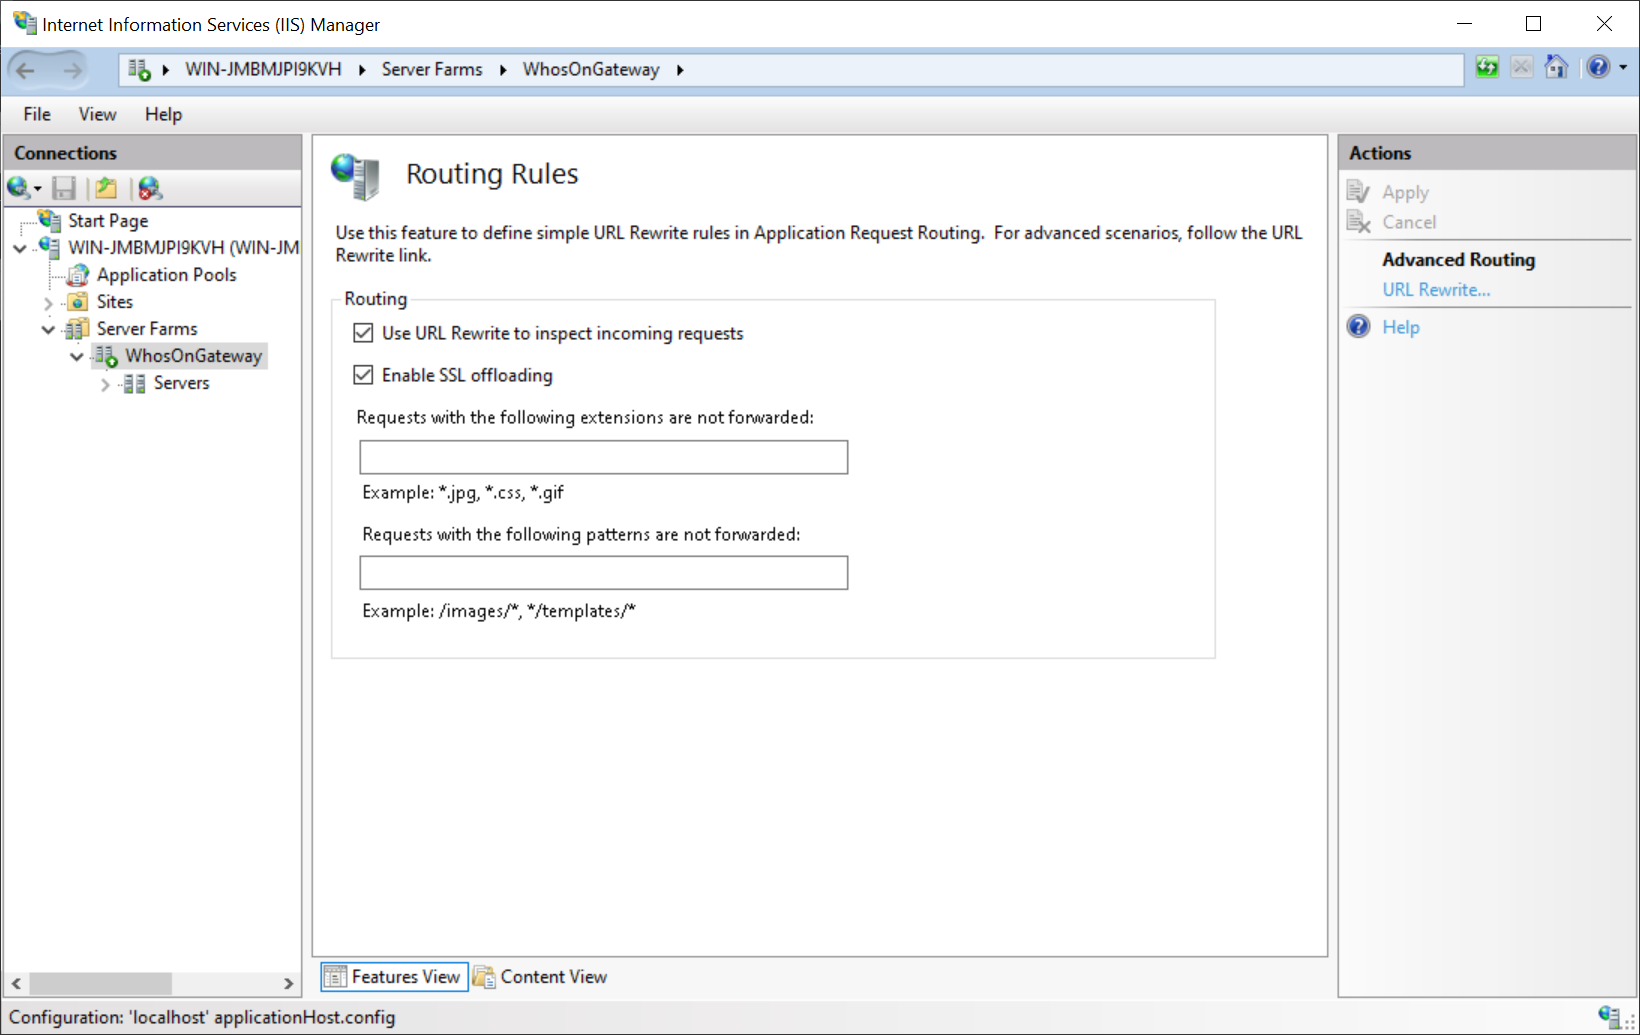Screen dimensions: 1640x1035
Task: Click the Apply icon in Actions pane
Action: coord(1358,191)
